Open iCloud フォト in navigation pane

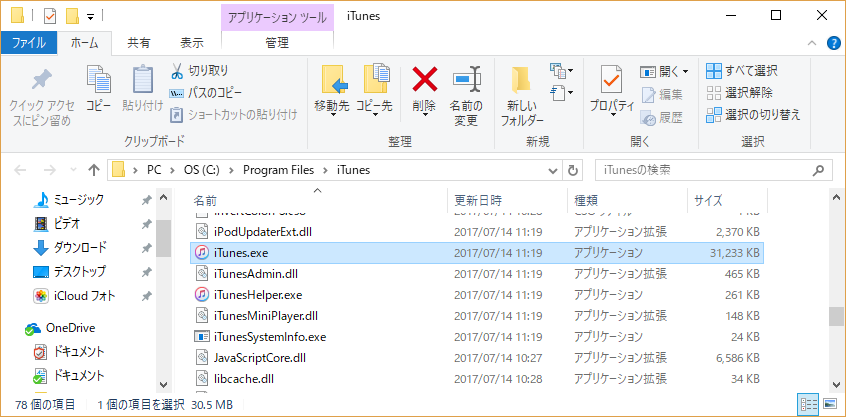pyautogui.click(x=74, y=296)
